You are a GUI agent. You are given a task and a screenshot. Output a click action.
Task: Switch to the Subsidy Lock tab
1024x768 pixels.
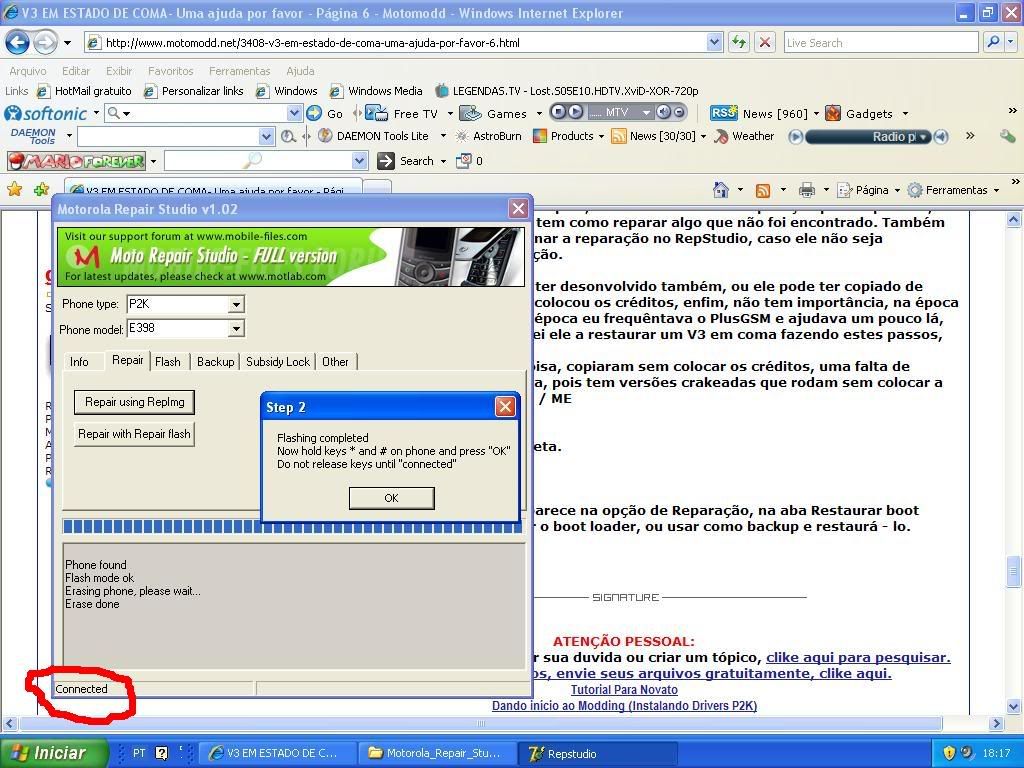(x=277, y=361)
